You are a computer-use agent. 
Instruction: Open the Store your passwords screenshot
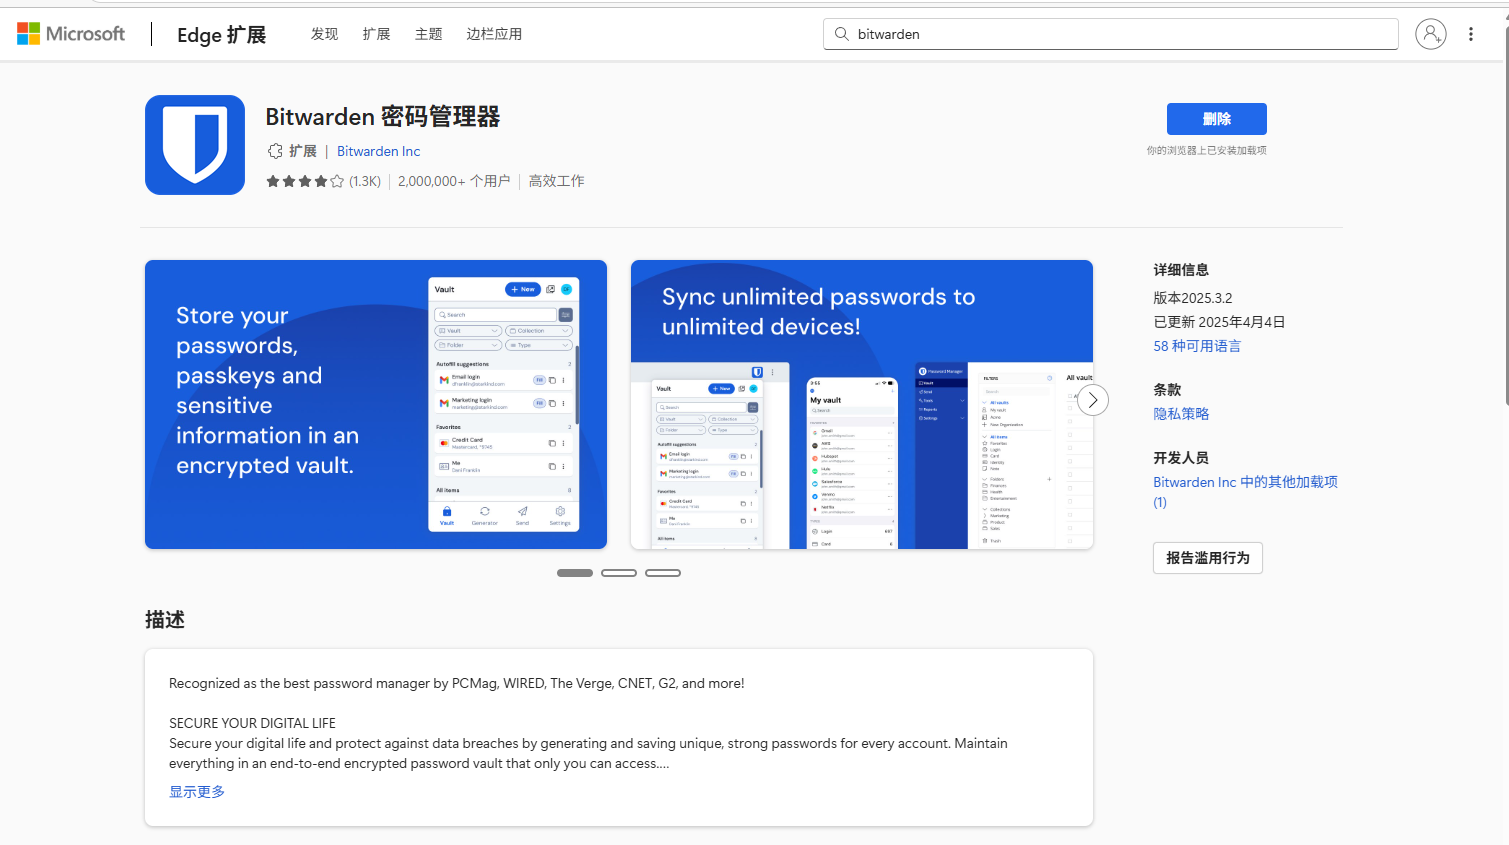(x=376, y=404)
